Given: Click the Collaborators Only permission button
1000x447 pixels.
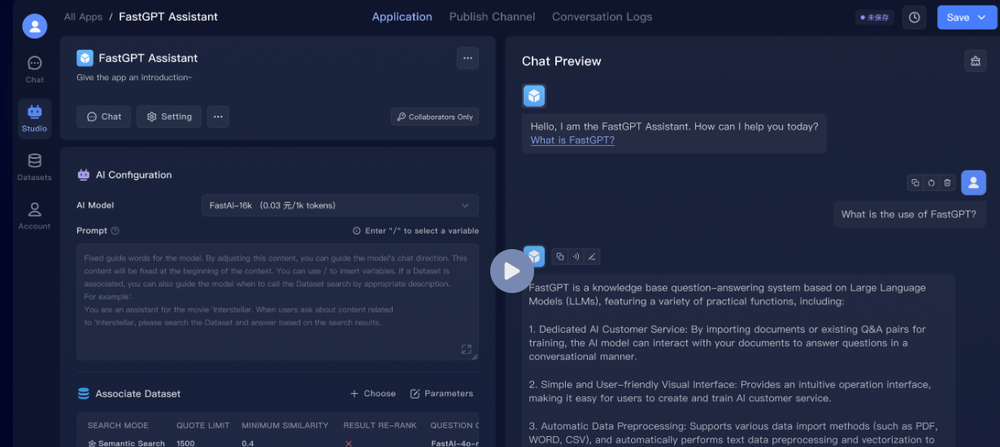Looking at the screenshot, I should (435, 117).
